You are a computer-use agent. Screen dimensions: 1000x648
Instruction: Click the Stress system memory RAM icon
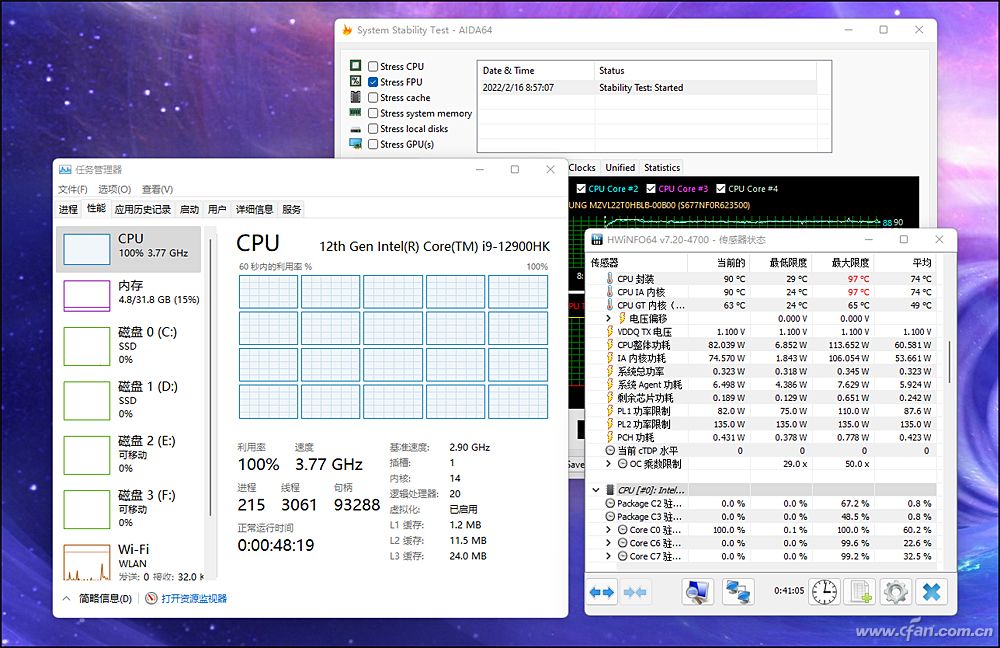pos(355,112)
